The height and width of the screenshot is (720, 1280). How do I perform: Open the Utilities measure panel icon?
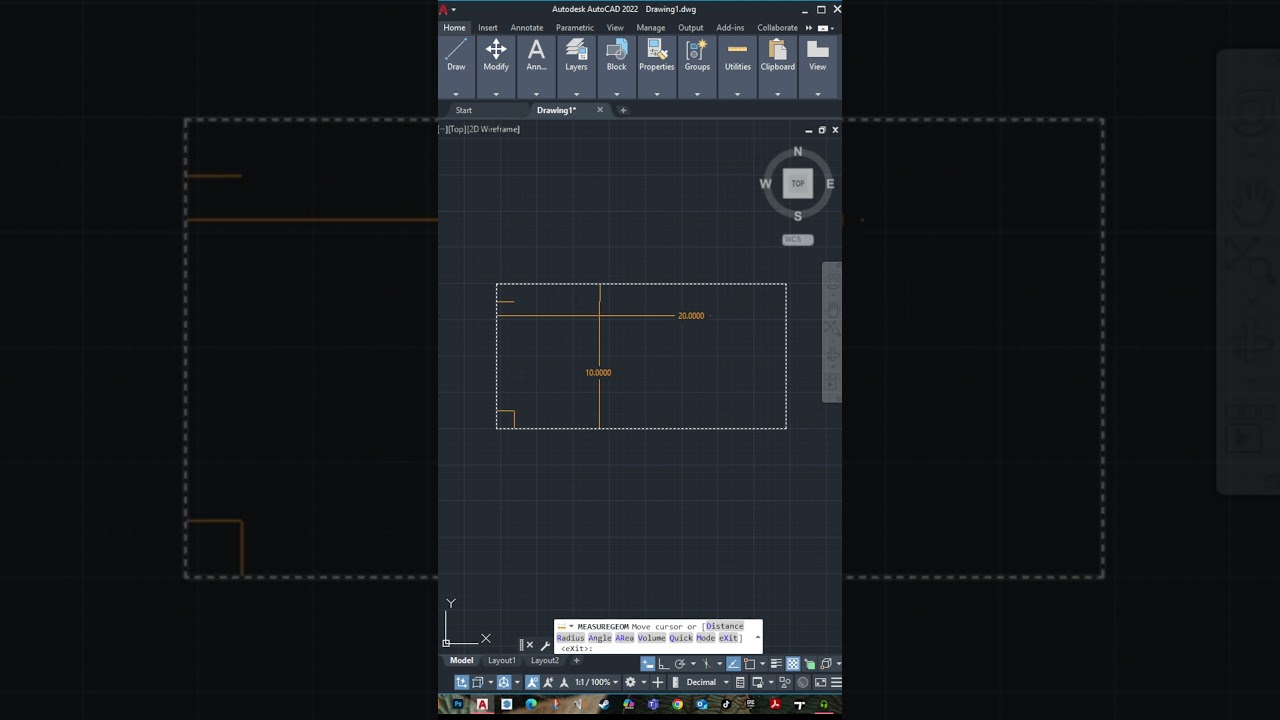[737, 49]
